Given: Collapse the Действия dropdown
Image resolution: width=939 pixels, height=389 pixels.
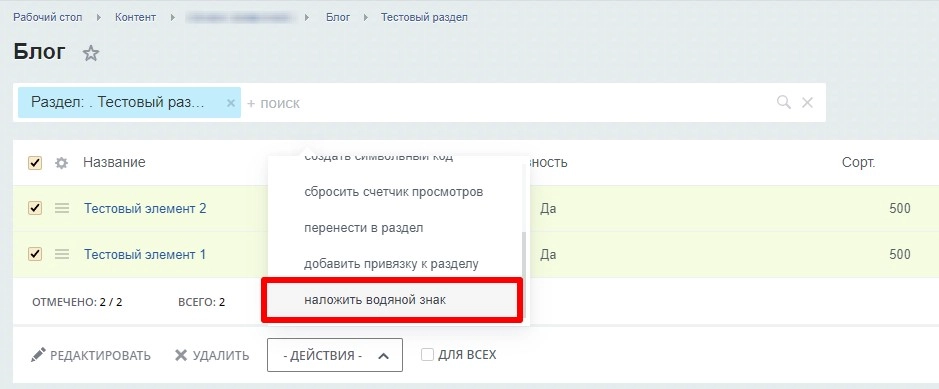Looking at the screenshot, I should click(335, 355).
